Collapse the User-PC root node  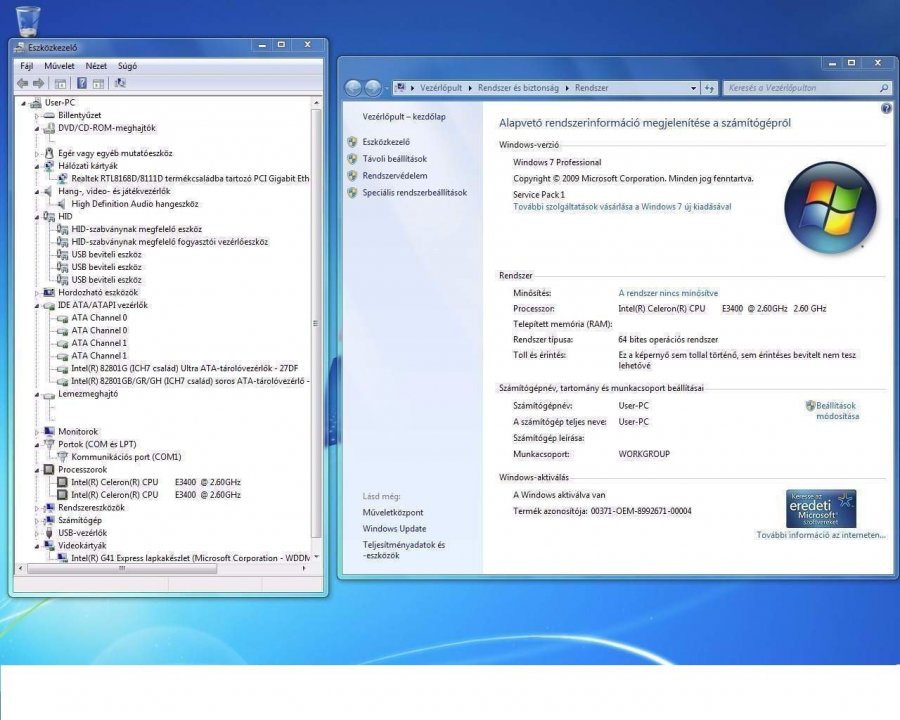24,103
